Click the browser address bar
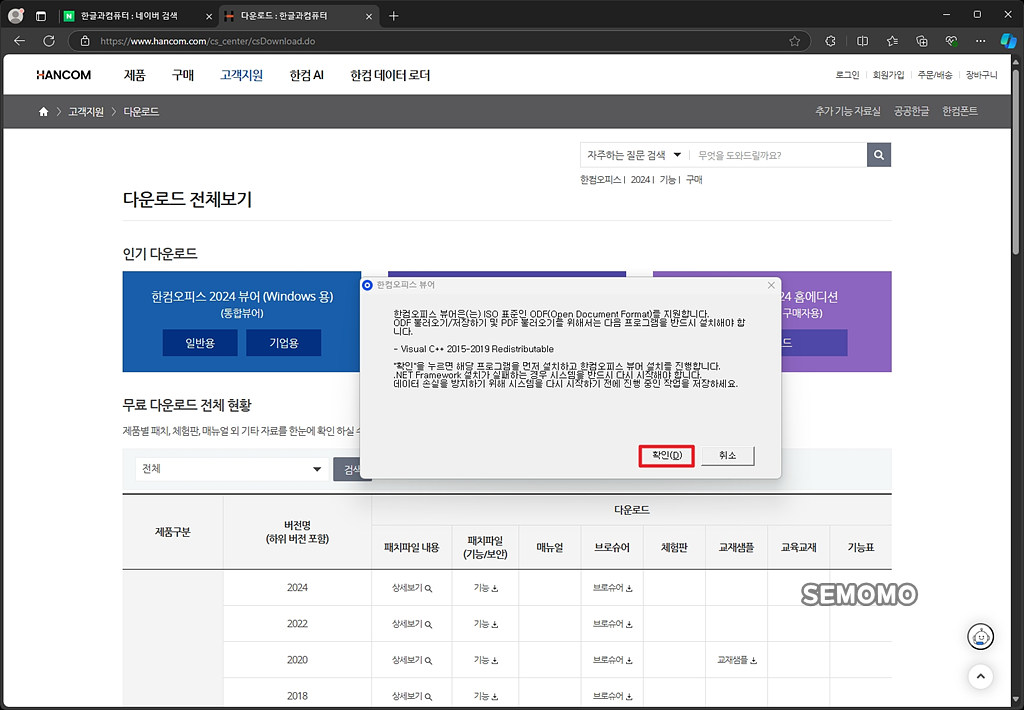Screen dimensions: 1024x710 pyautogui.click(x=438, y=41)
